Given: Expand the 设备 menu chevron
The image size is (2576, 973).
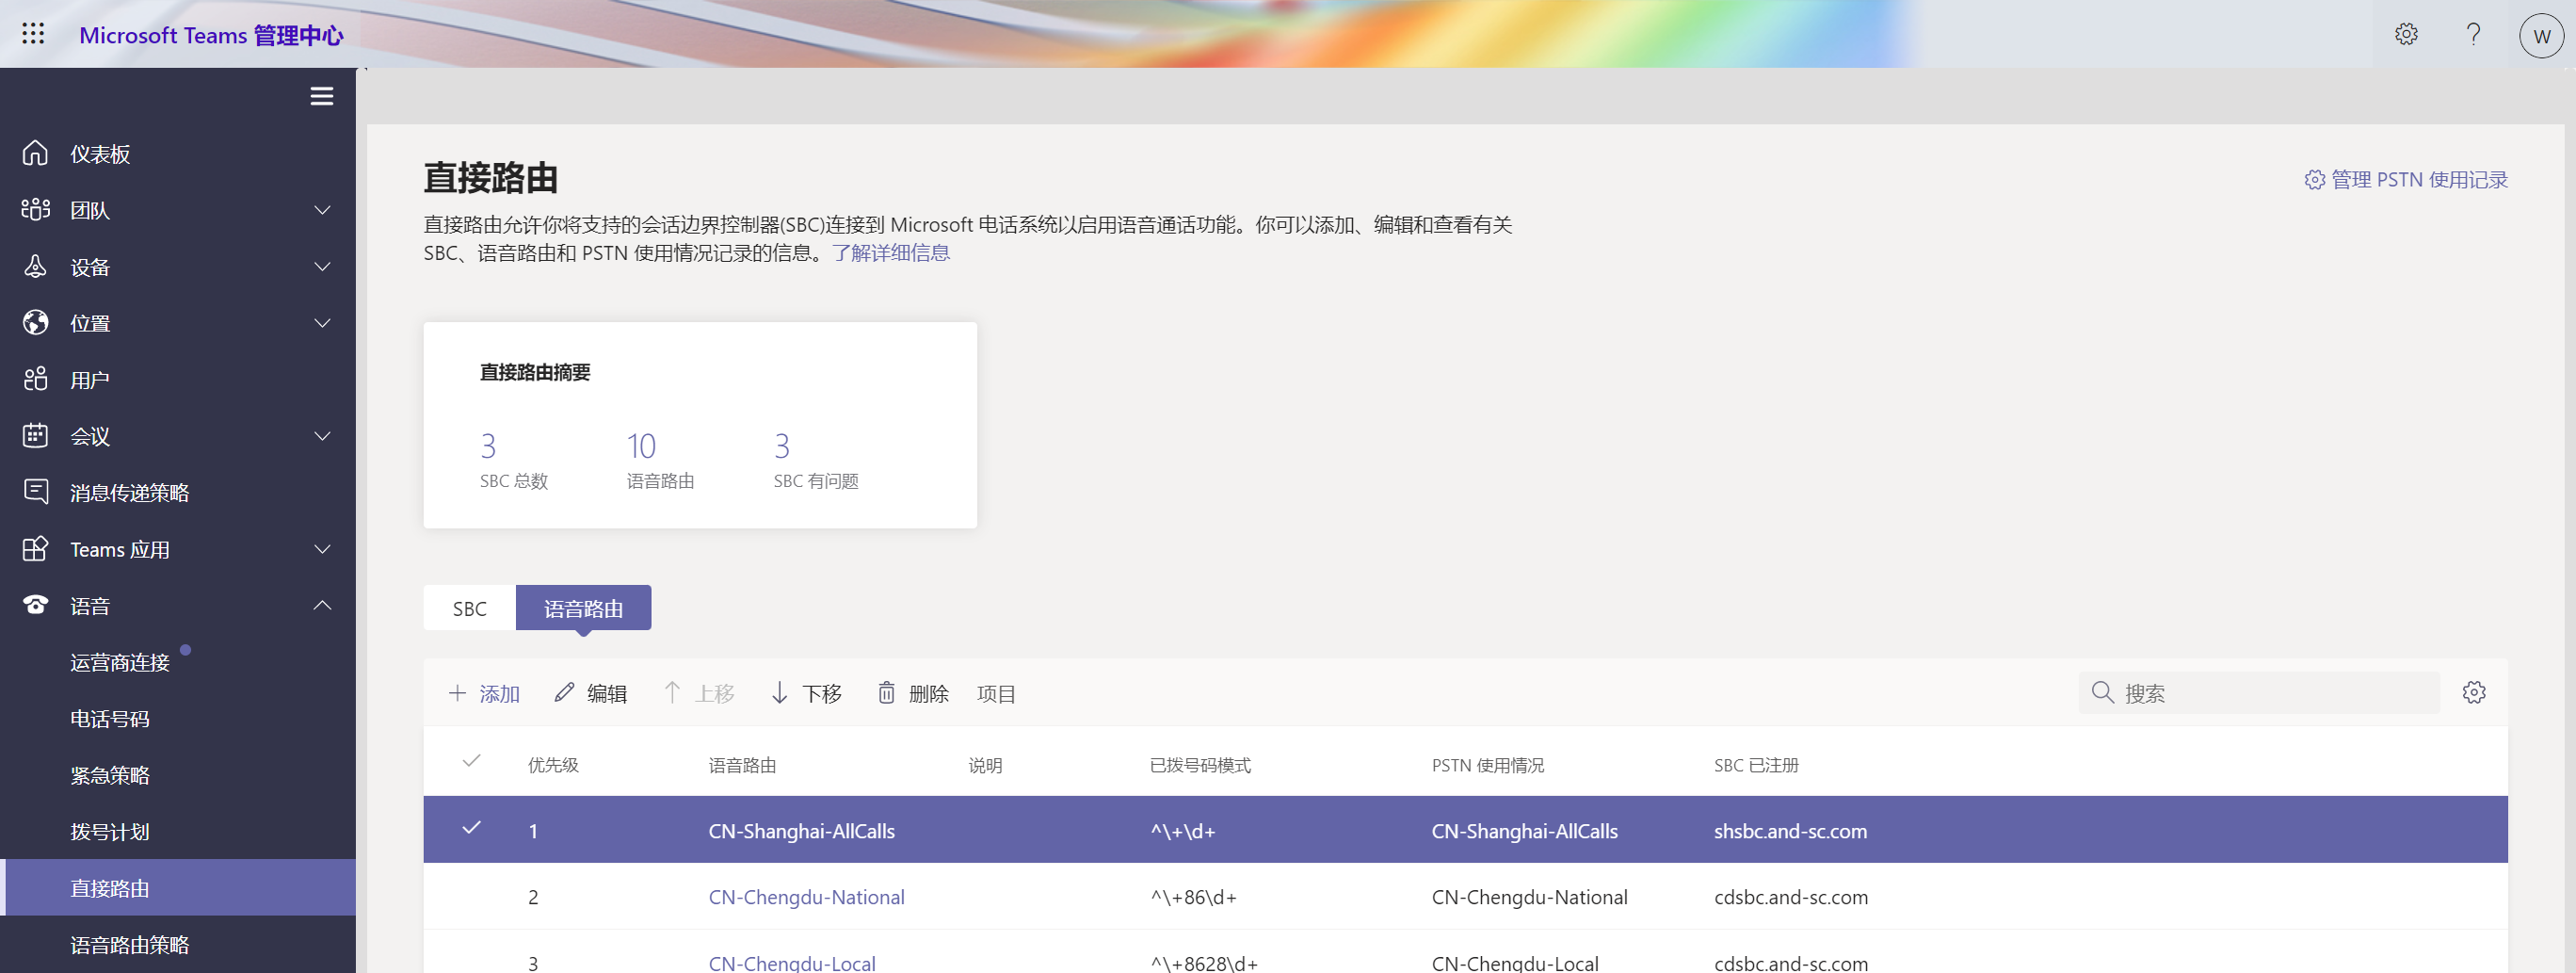Looking at the screenshot, I should pos(322,267).
